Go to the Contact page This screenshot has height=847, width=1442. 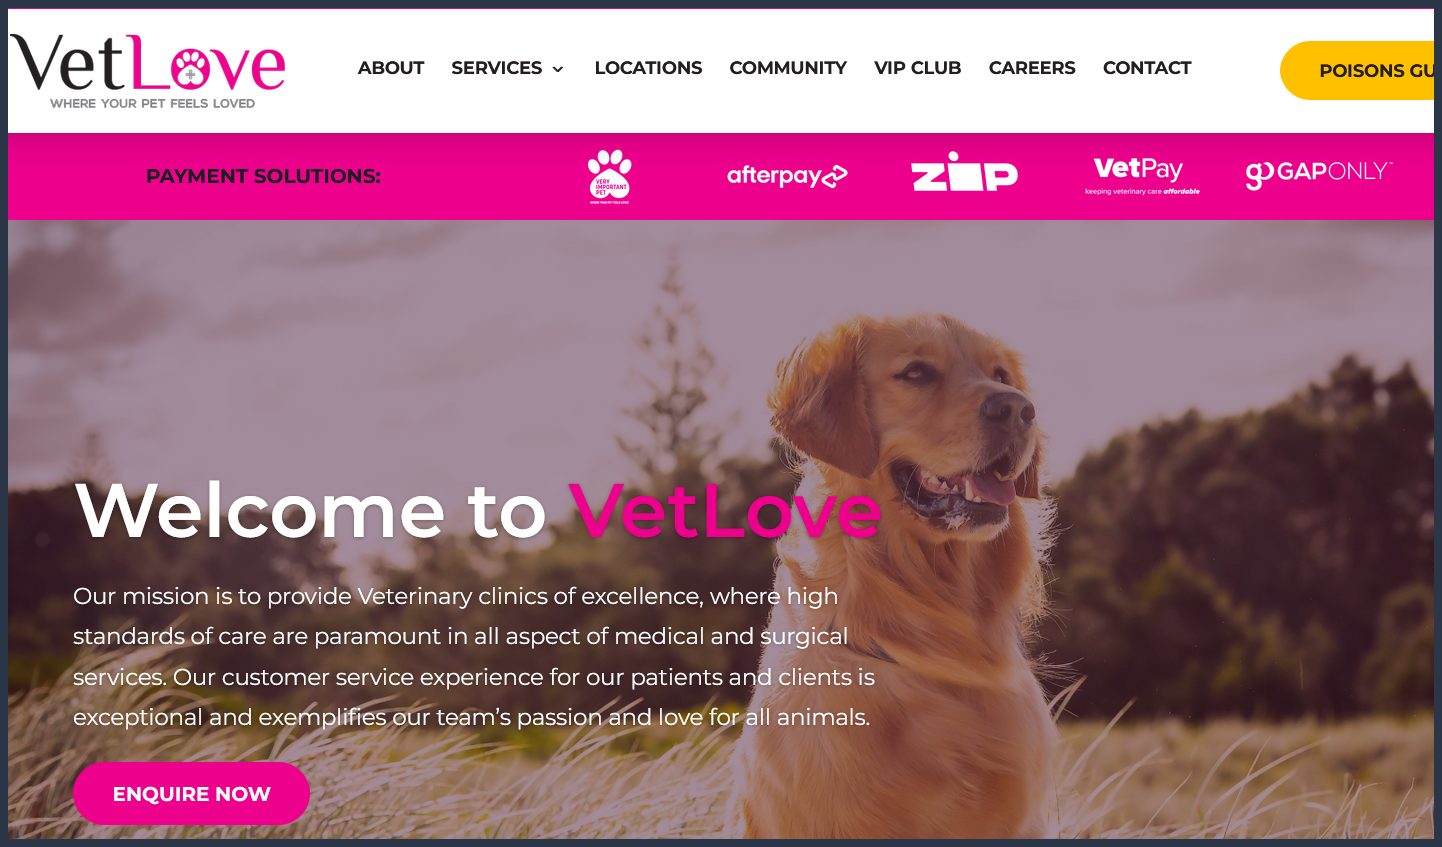click(1147, 68)
